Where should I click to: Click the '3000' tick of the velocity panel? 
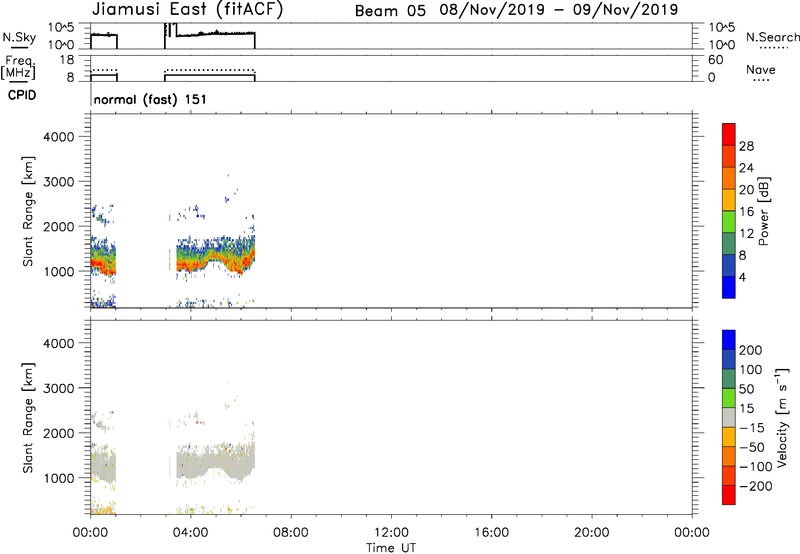[x=59, y=388]
